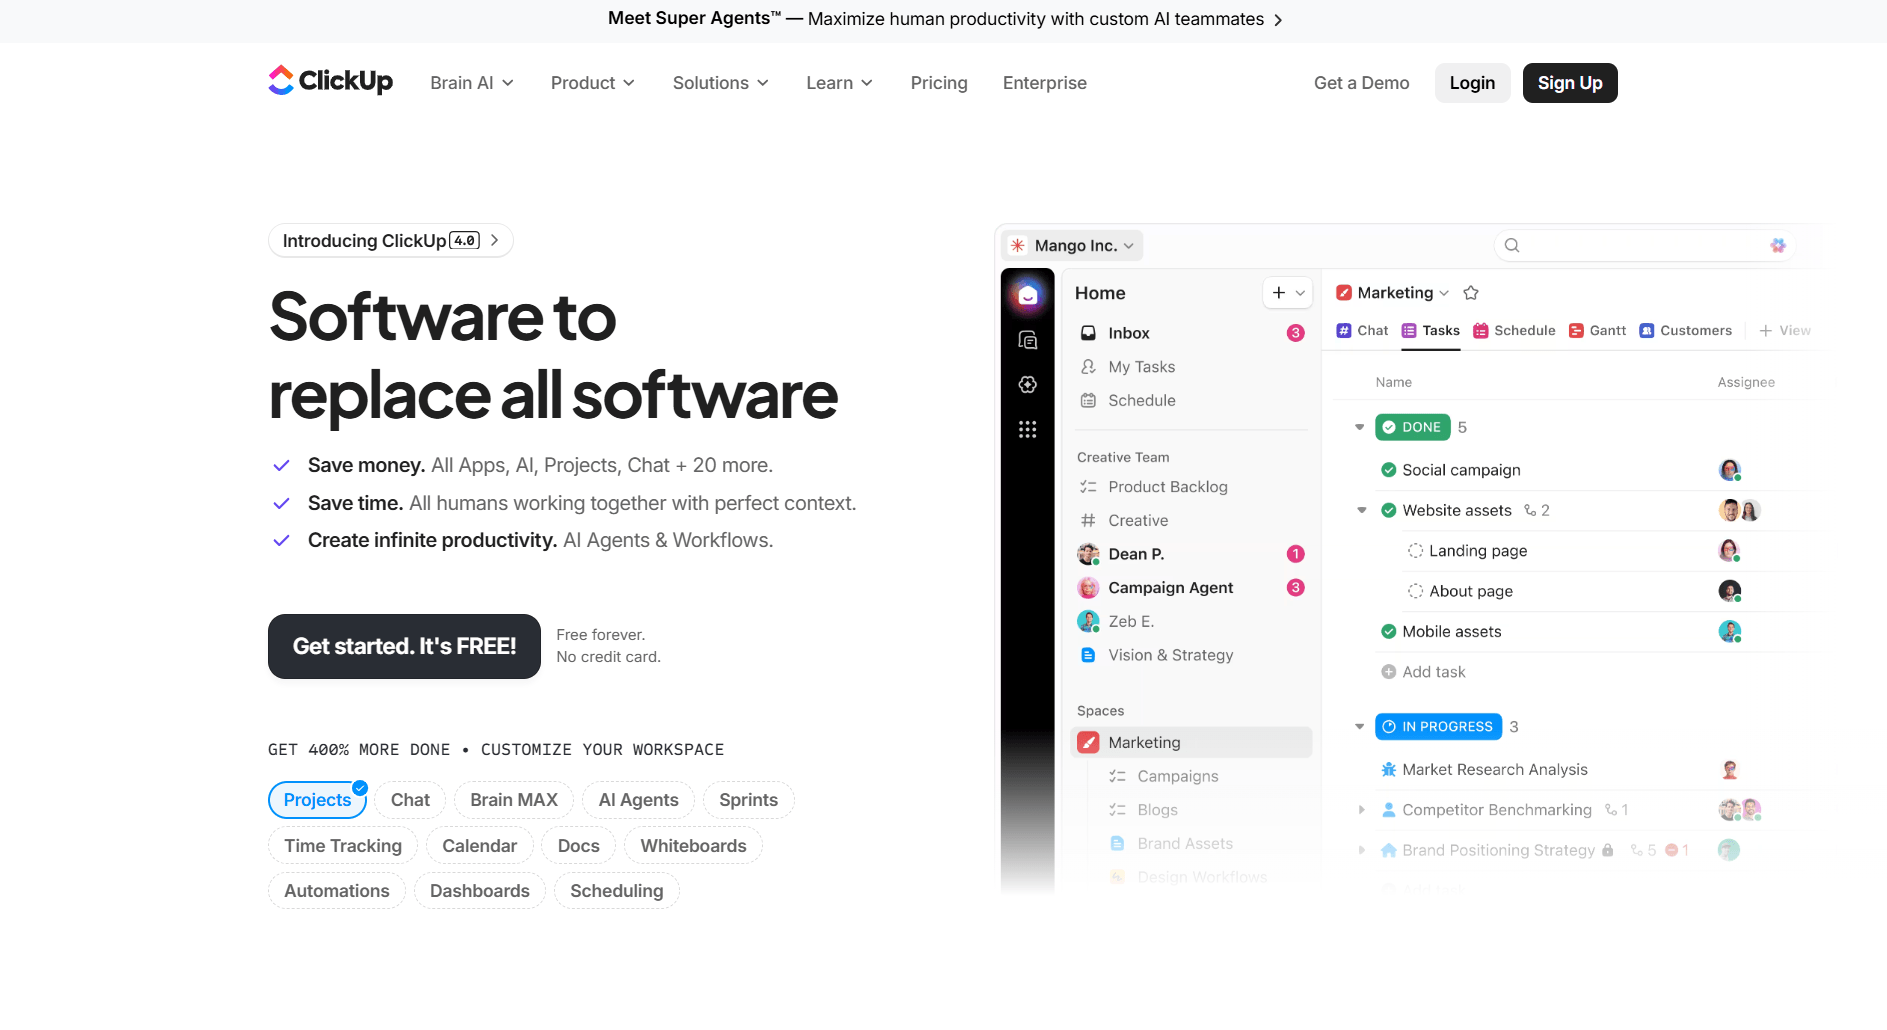Image resolution: width=1887 pixels, height=1030 pixels.
Task: Click the IN PROGRESS blue status badge
Action: point(1438,727)
